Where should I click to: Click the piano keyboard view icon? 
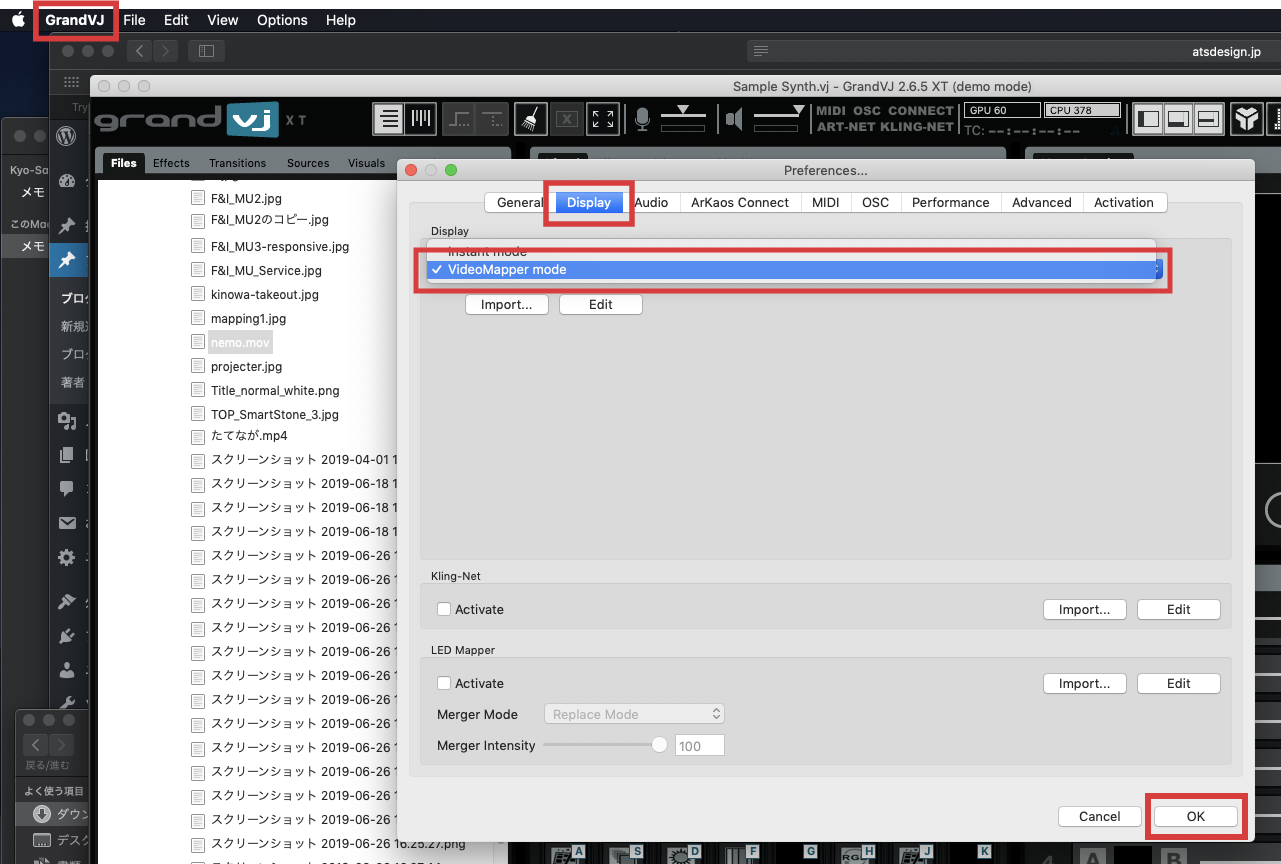pos(421,119)
